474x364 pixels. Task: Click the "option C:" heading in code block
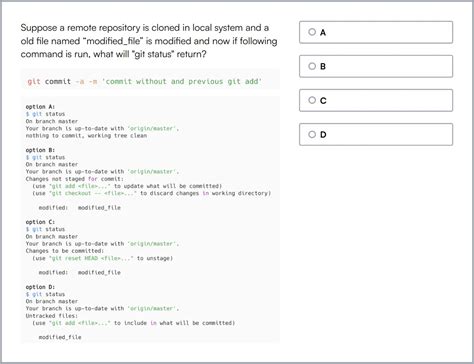40,222
